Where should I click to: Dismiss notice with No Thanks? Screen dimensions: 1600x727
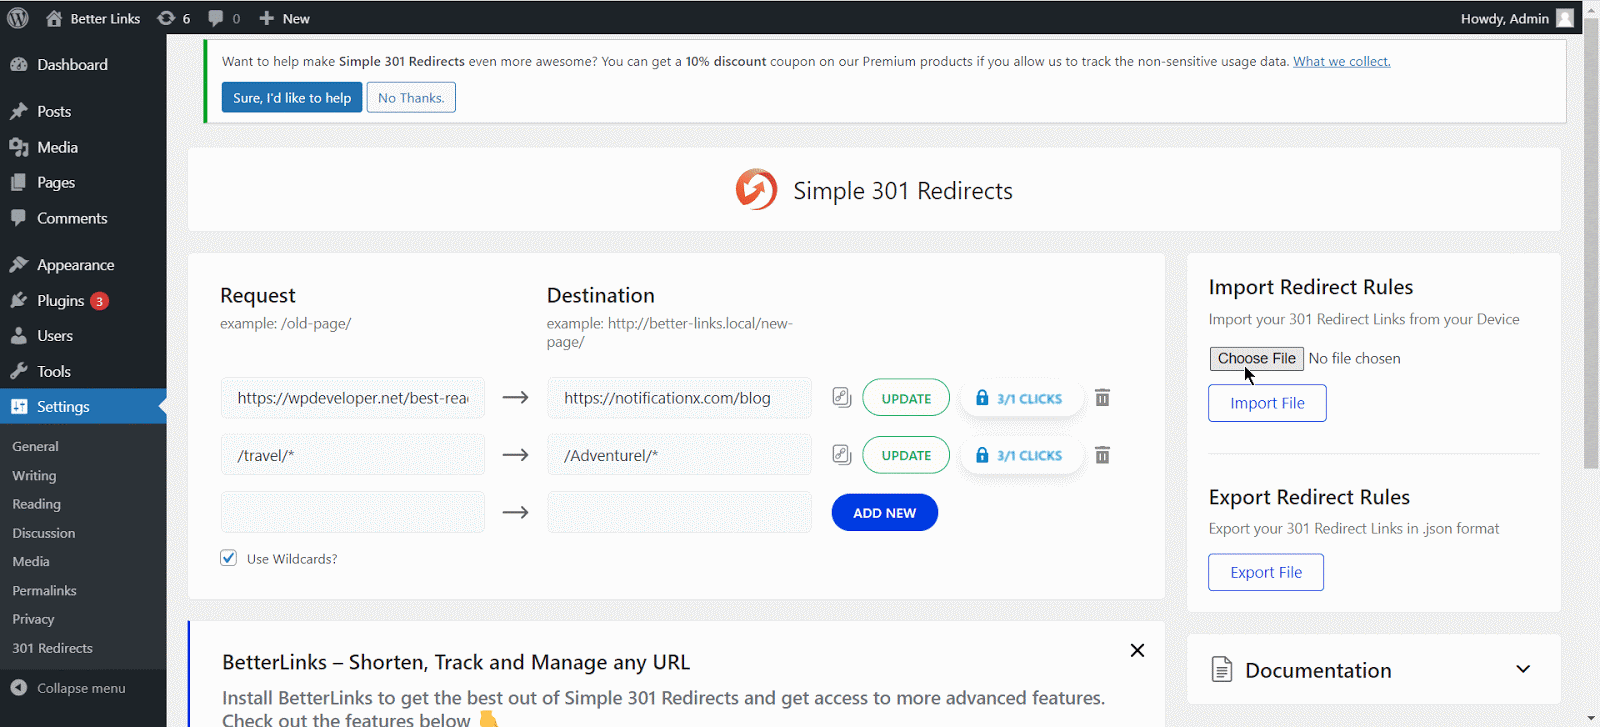(x=411, y=97)
